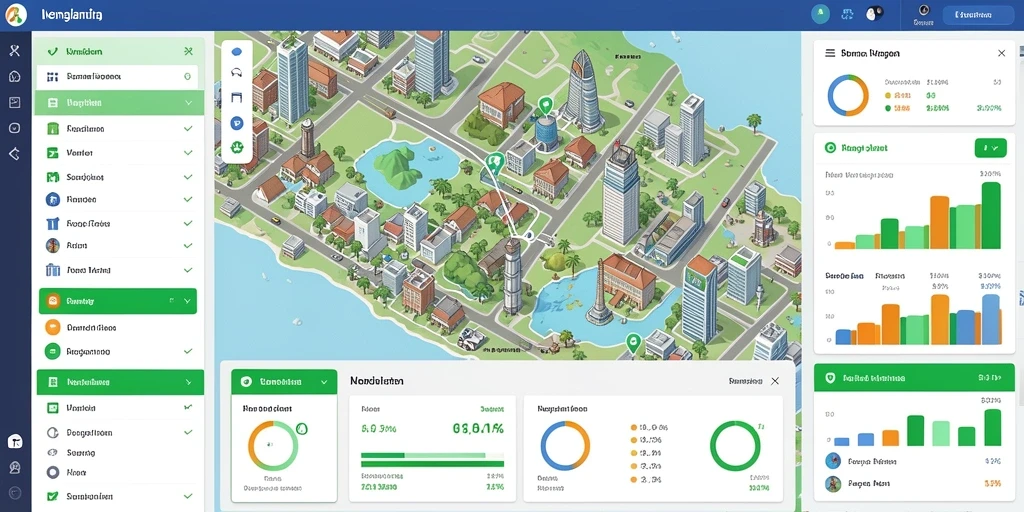Screen dimensions: 1024x512
Task: Expand the green dropdown header in the bottom panel
Action: [284, 381]
